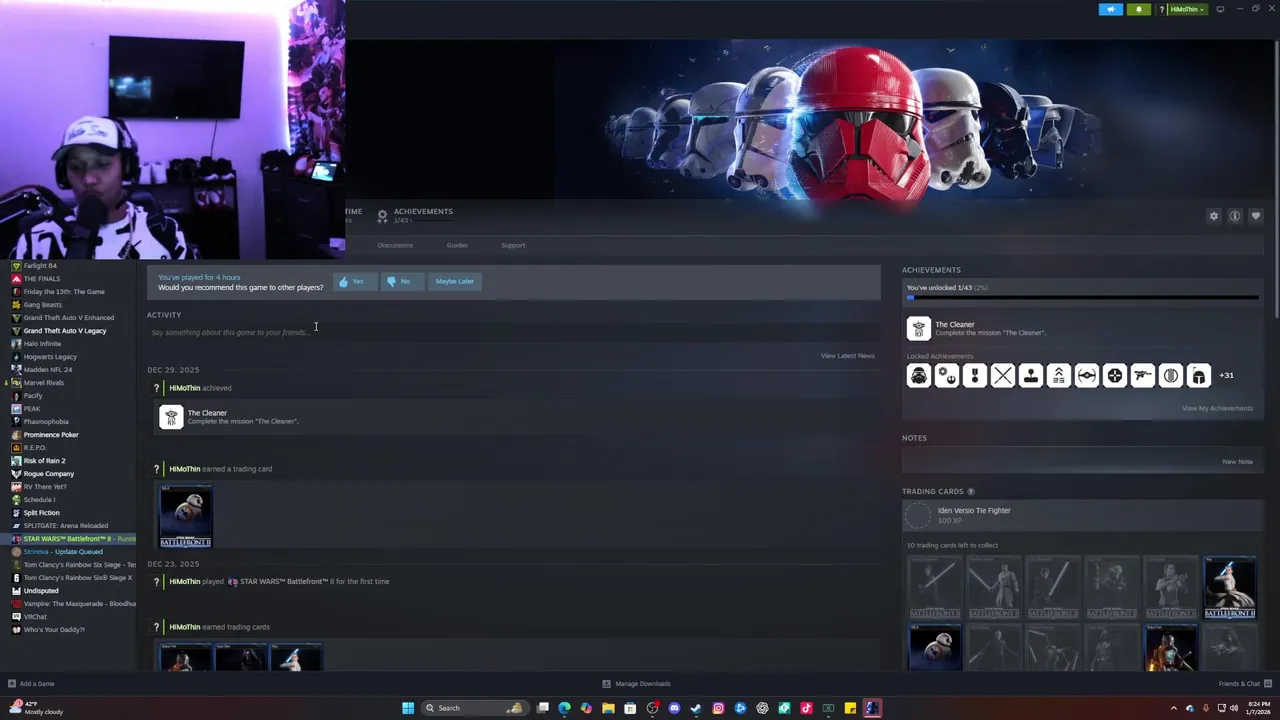Select VRChat in library
Viewport: 1280px width, 720px height.
(x=35, y=617)
